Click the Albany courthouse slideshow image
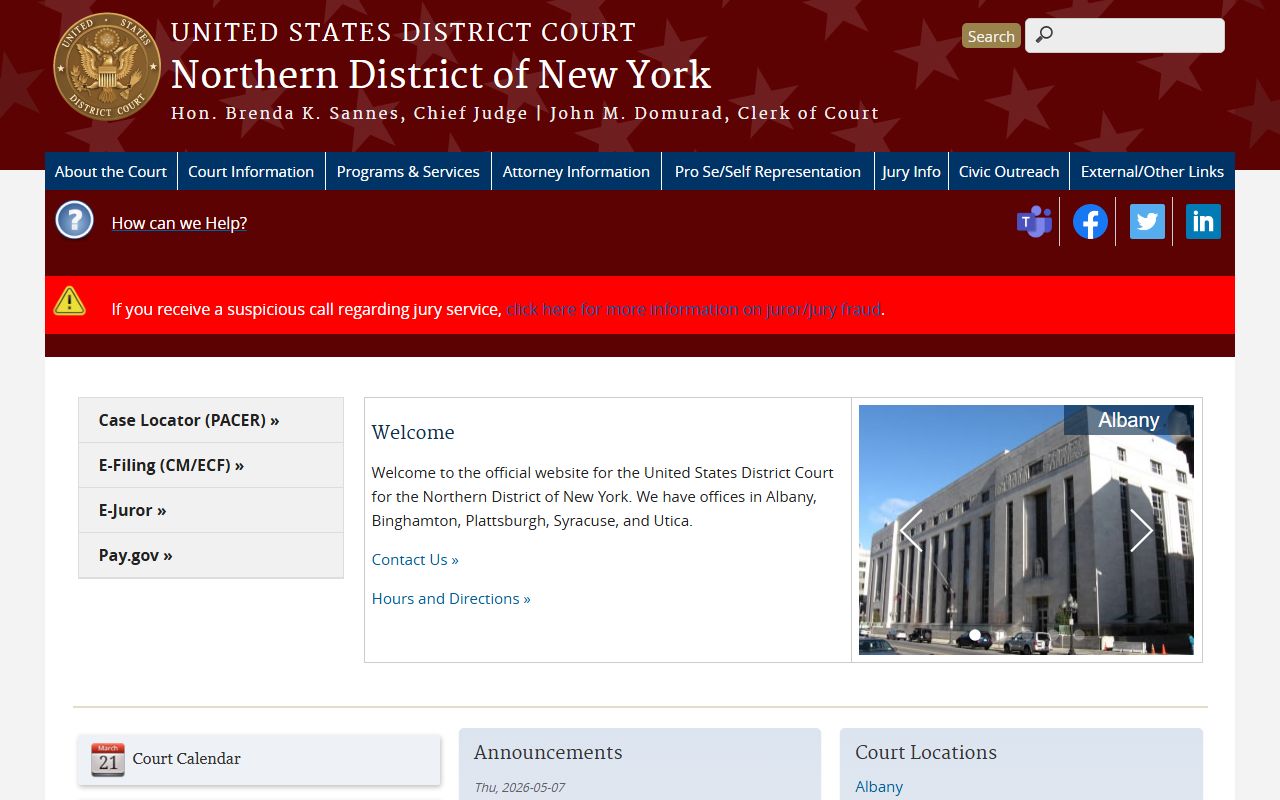This screenshot has height=800, width=1280. tap(1026, 530)
